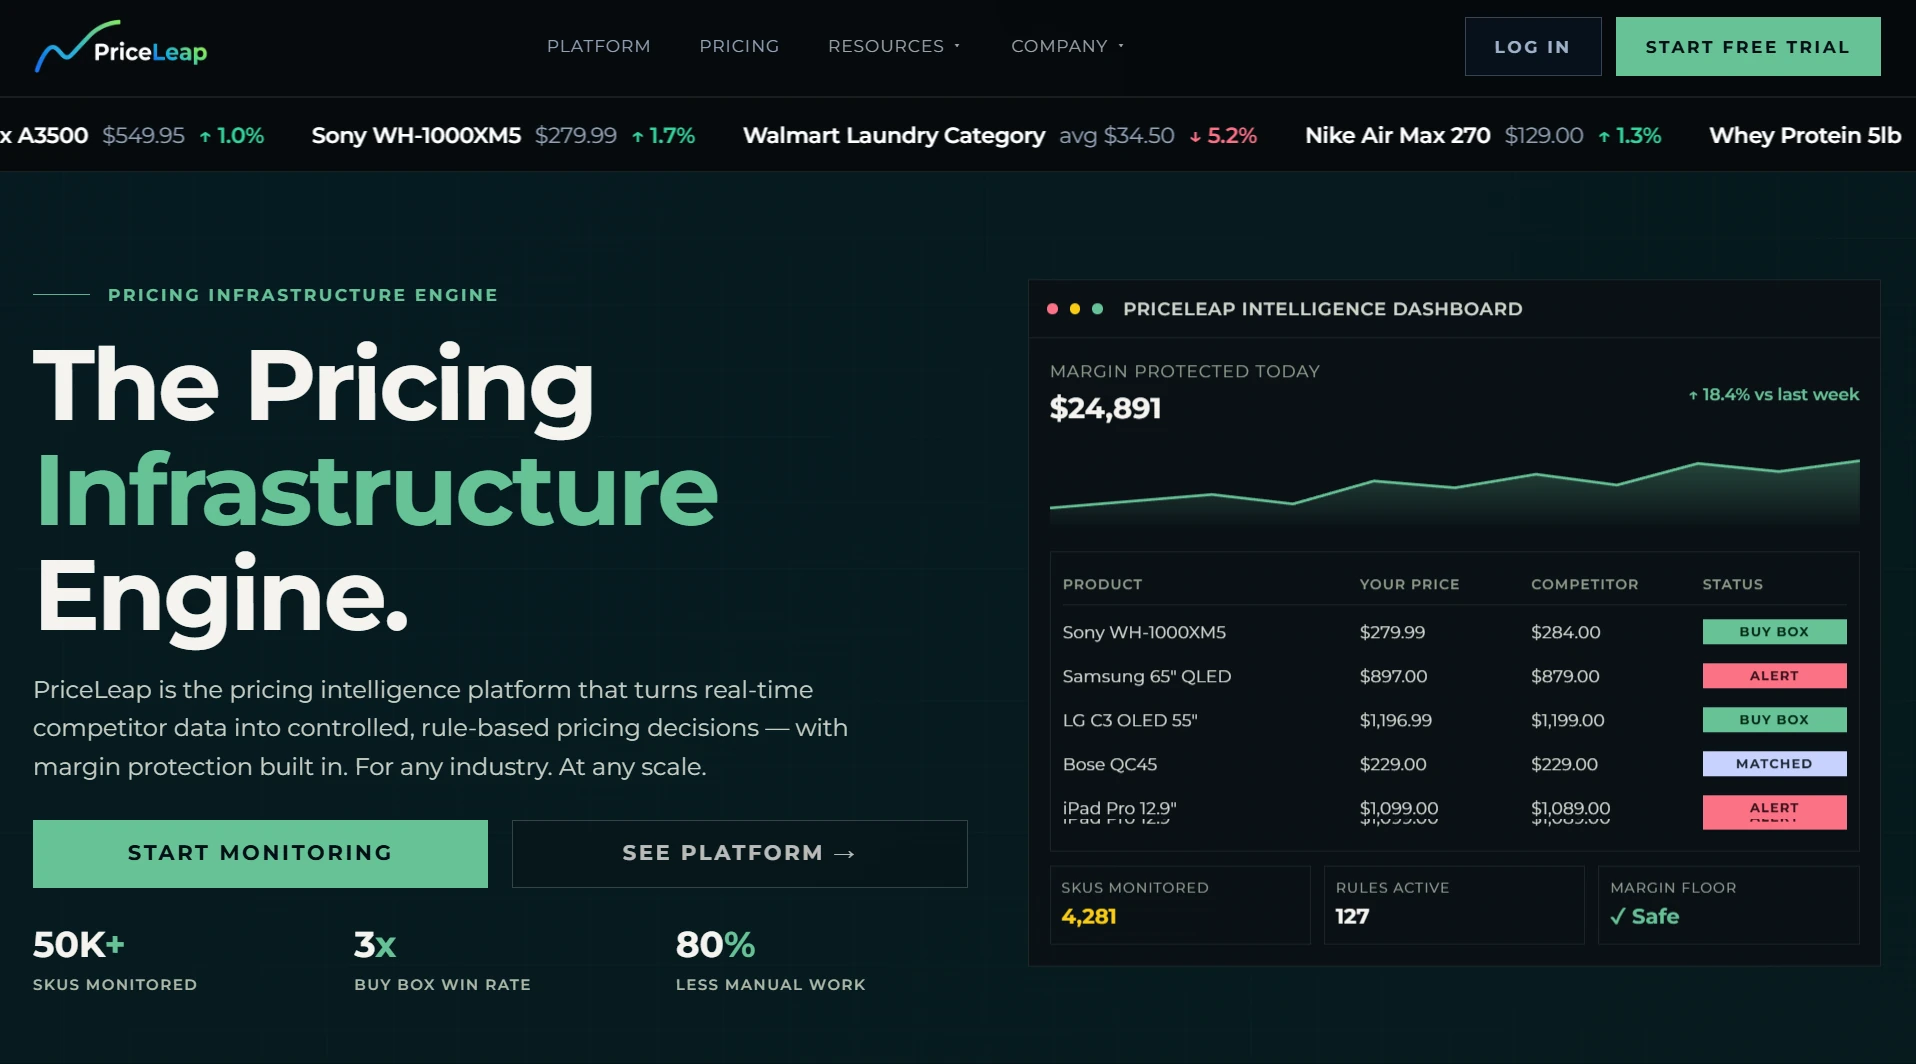Click Matched badge for Bose QC45
This screenshot has height=1064, width=1916.
[x=1774, y=764]
